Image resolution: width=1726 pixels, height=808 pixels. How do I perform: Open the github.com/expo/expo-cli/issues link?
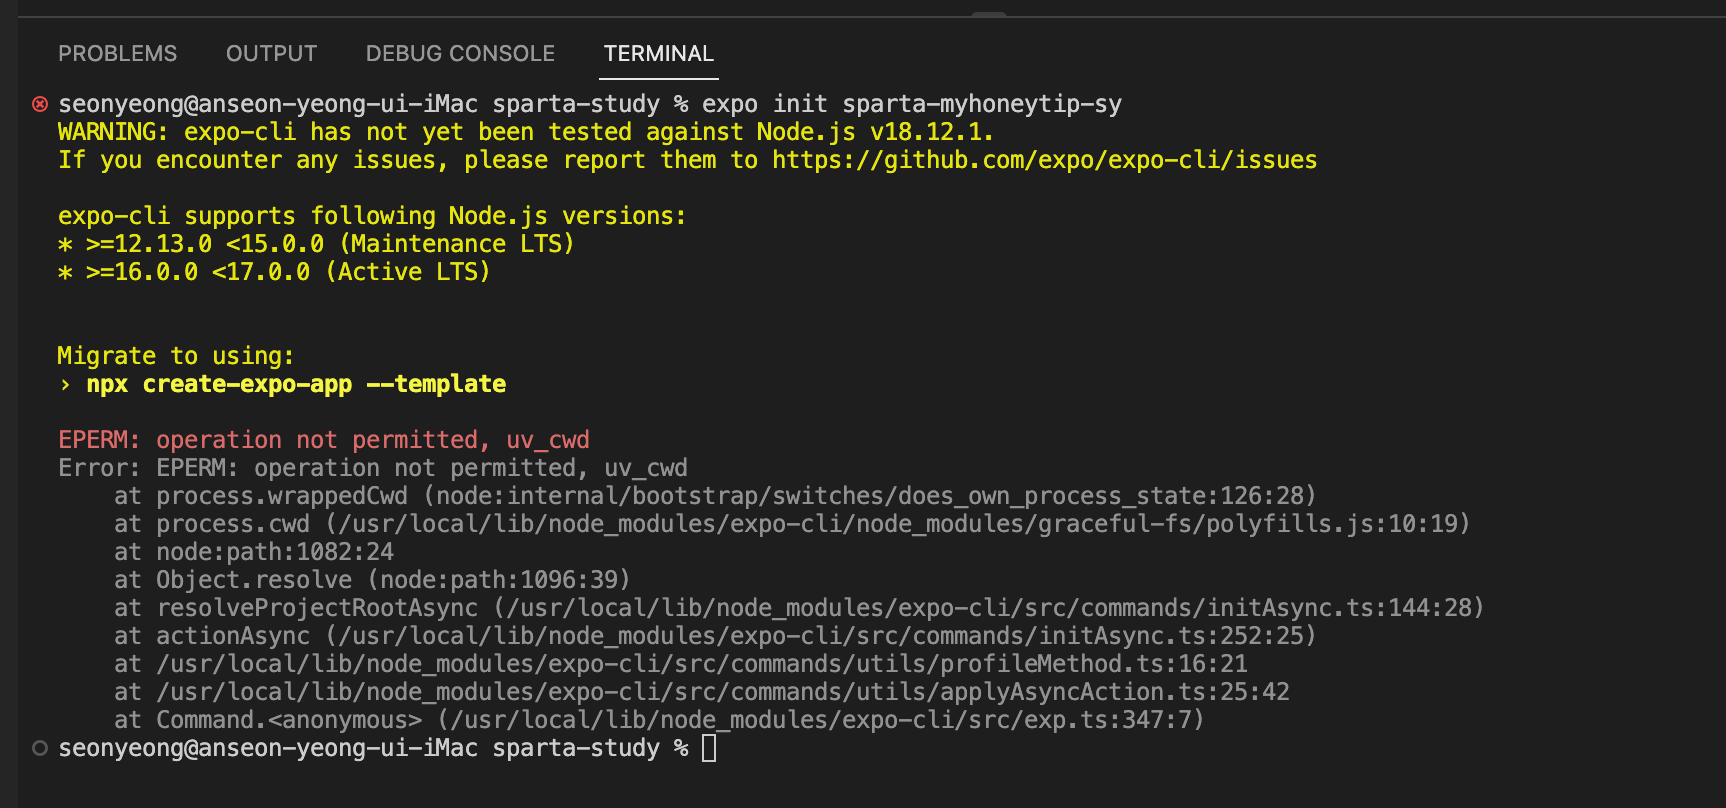tap(1044, 160)
